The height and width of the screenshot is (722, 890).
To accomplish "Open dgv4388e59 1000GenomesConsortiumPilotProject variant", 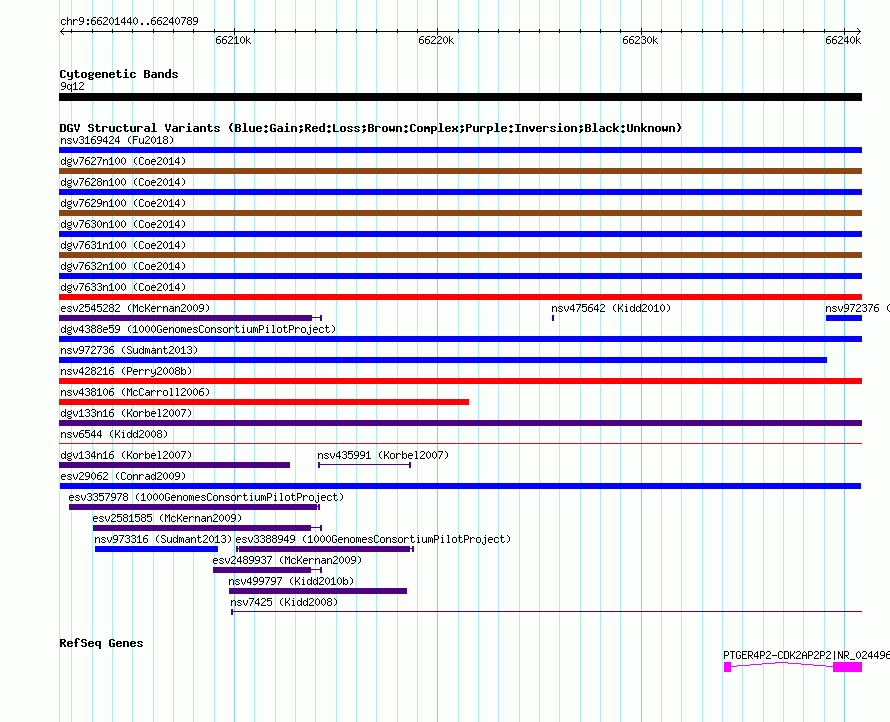I will [x=198, y=329].
